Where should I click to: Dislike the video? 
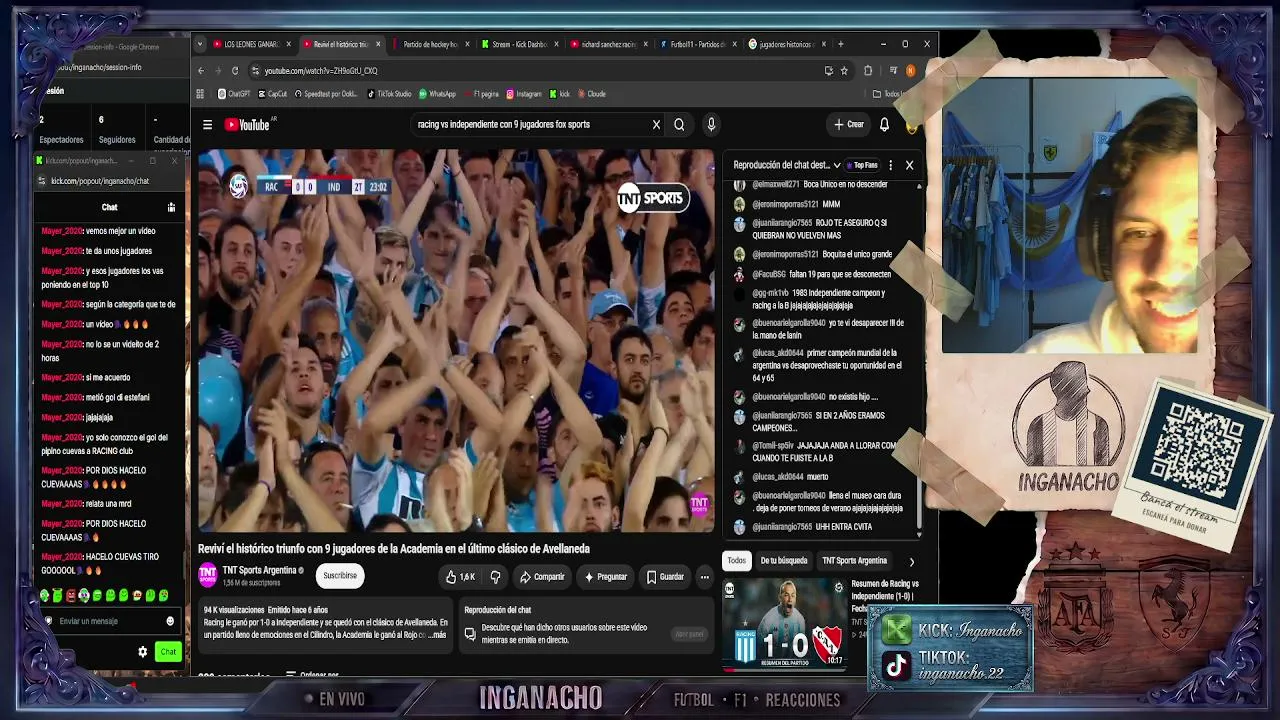click(495, 577)
